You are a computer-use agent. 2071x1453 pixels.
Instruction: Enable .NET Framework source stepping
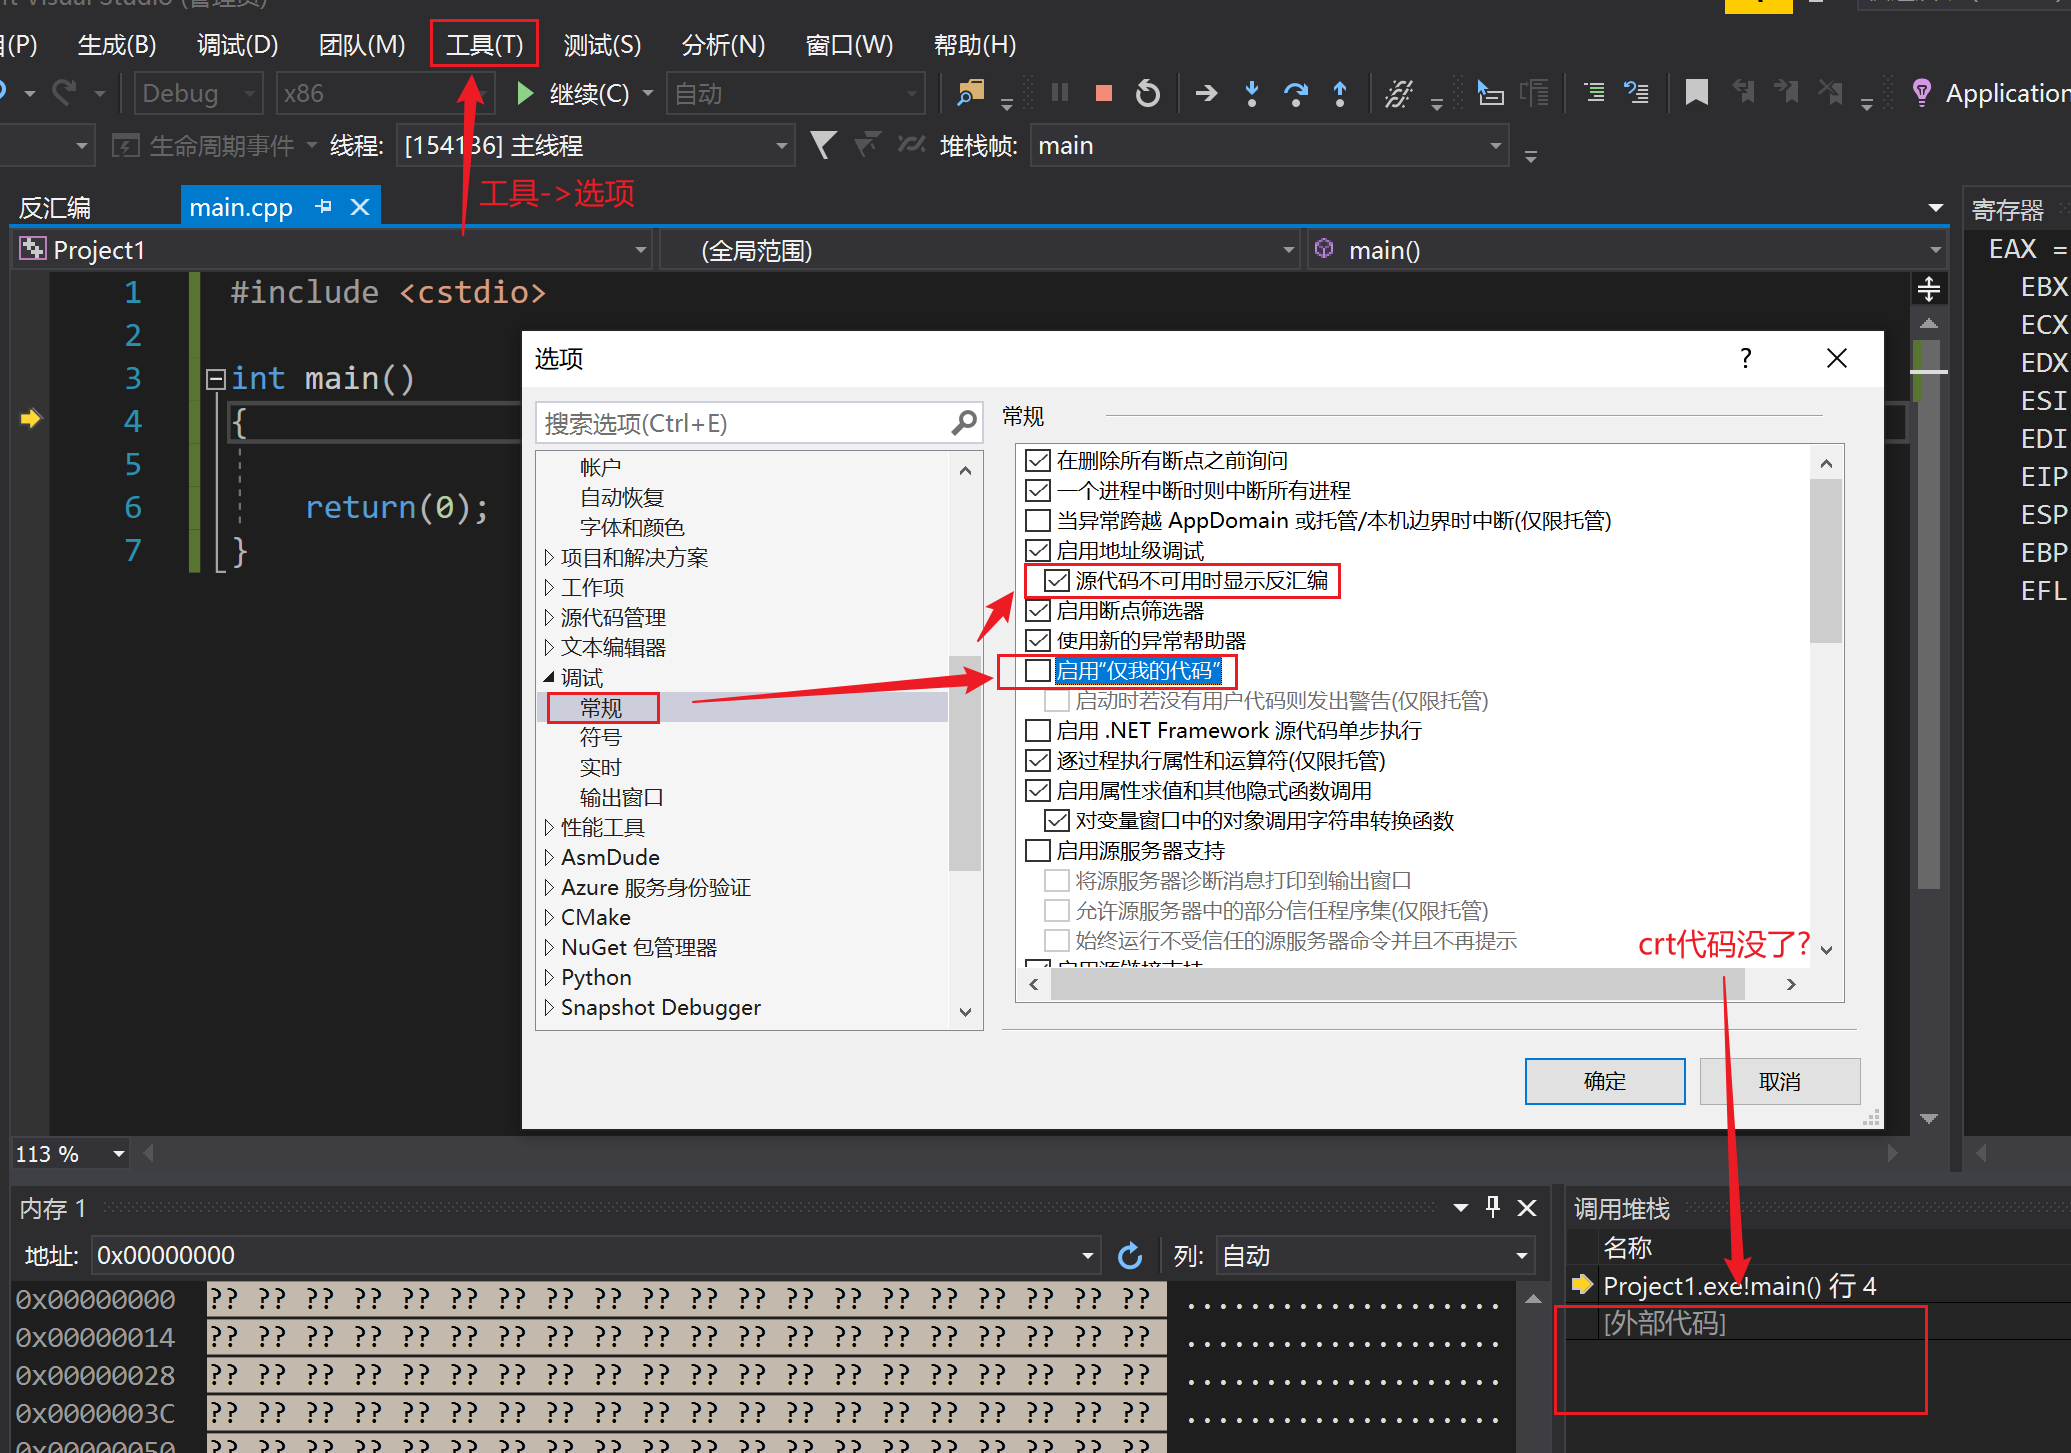point(1038,731)
